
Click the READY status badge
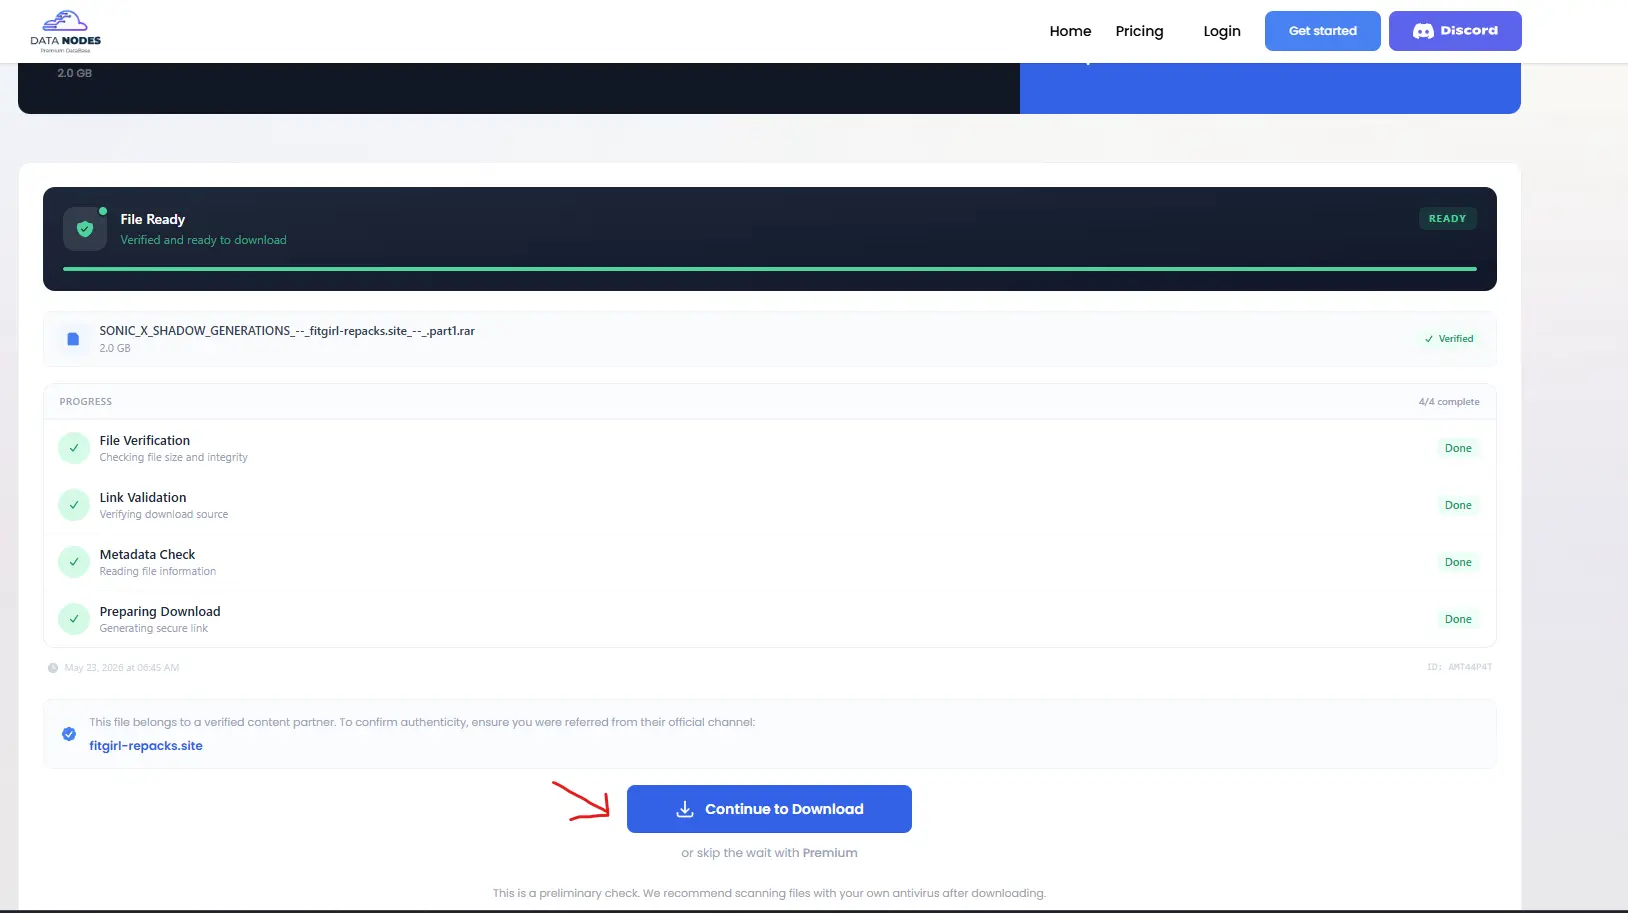1447,219
